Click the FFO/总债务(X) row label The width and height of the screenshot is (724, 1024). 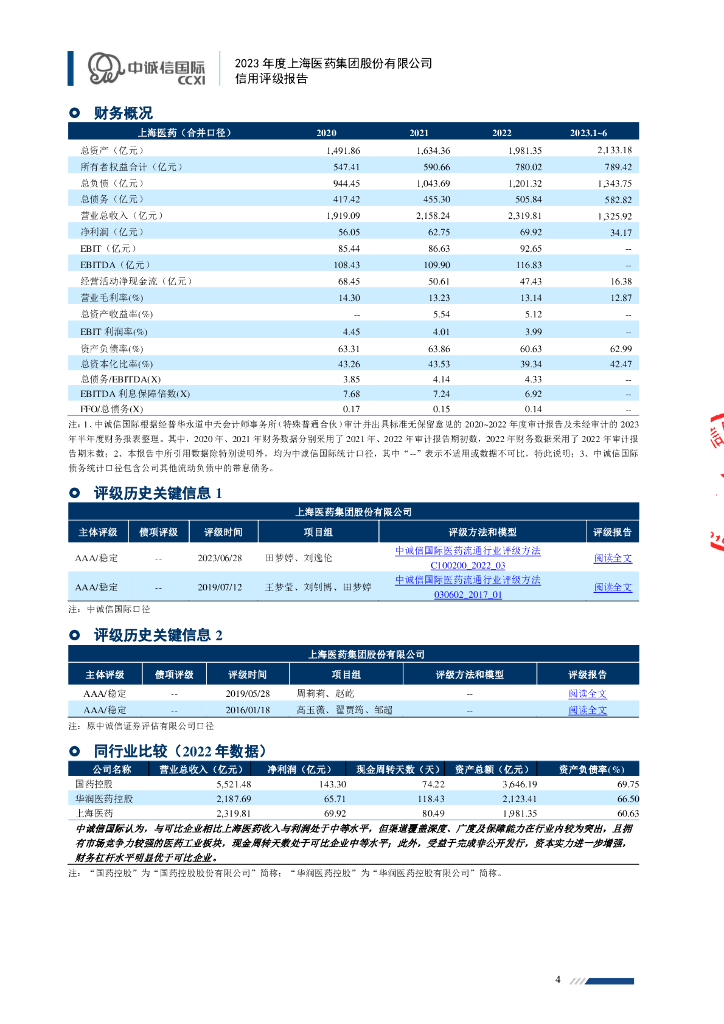click(111, 409)
